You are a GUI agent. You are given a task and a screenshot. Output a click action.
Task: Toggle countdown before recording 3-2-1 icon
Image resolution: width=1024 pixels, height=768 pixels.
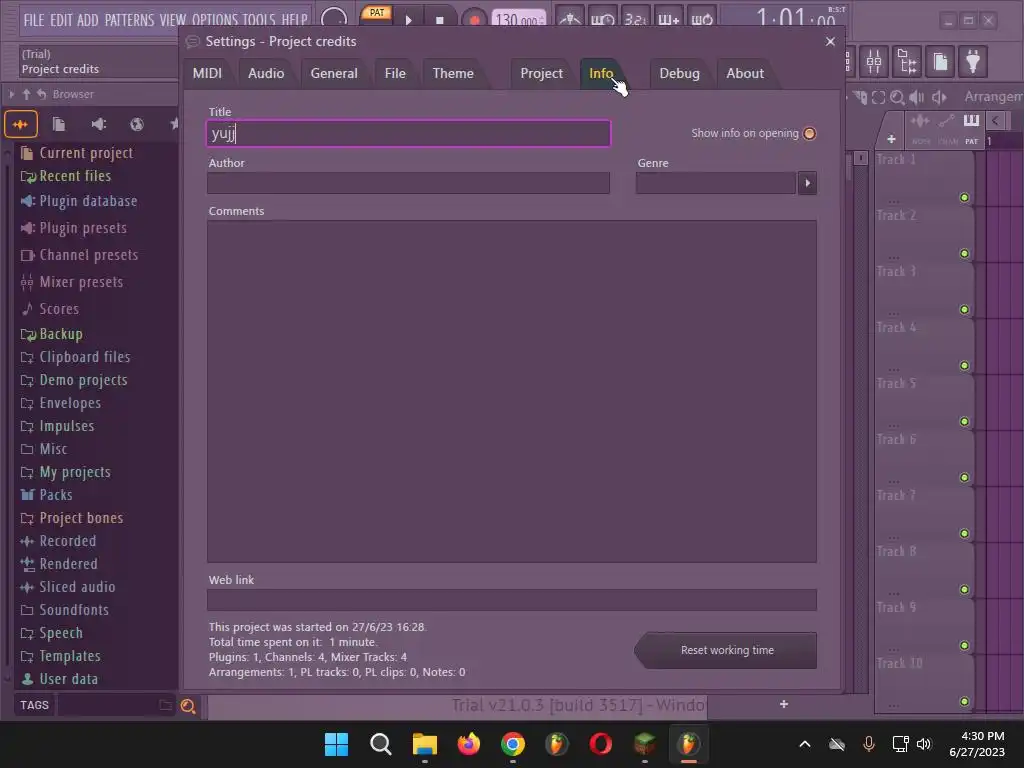(635, 19)
